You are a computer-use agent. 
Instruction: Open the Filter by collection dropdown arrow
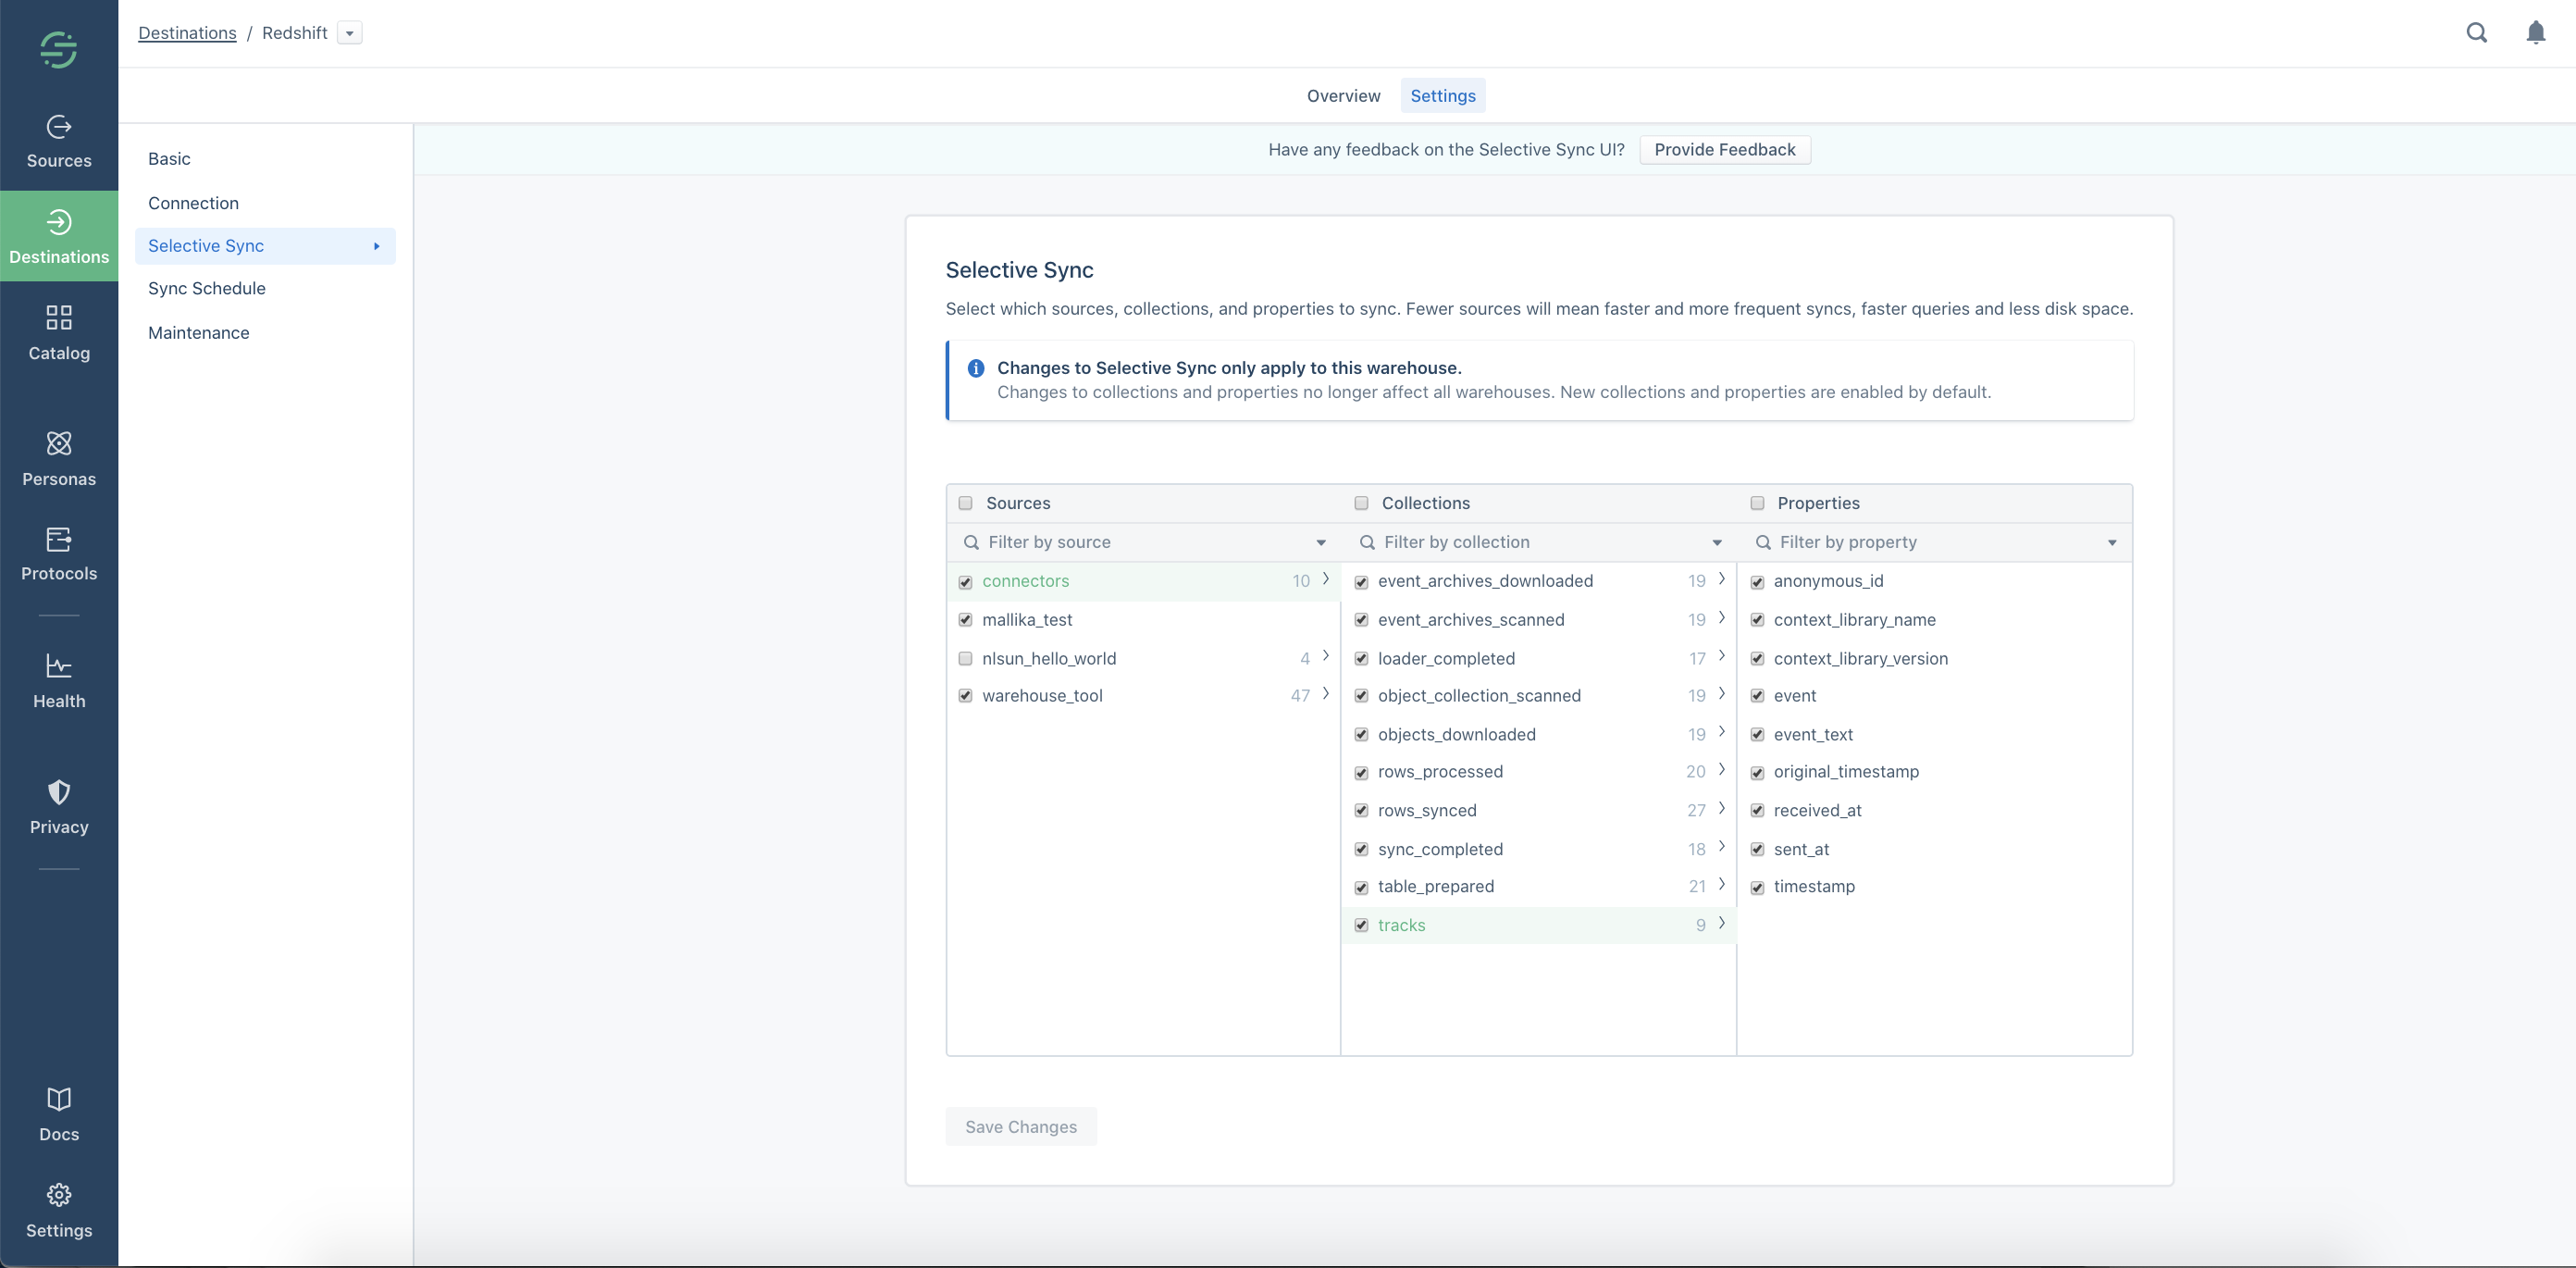(1717, 543)
